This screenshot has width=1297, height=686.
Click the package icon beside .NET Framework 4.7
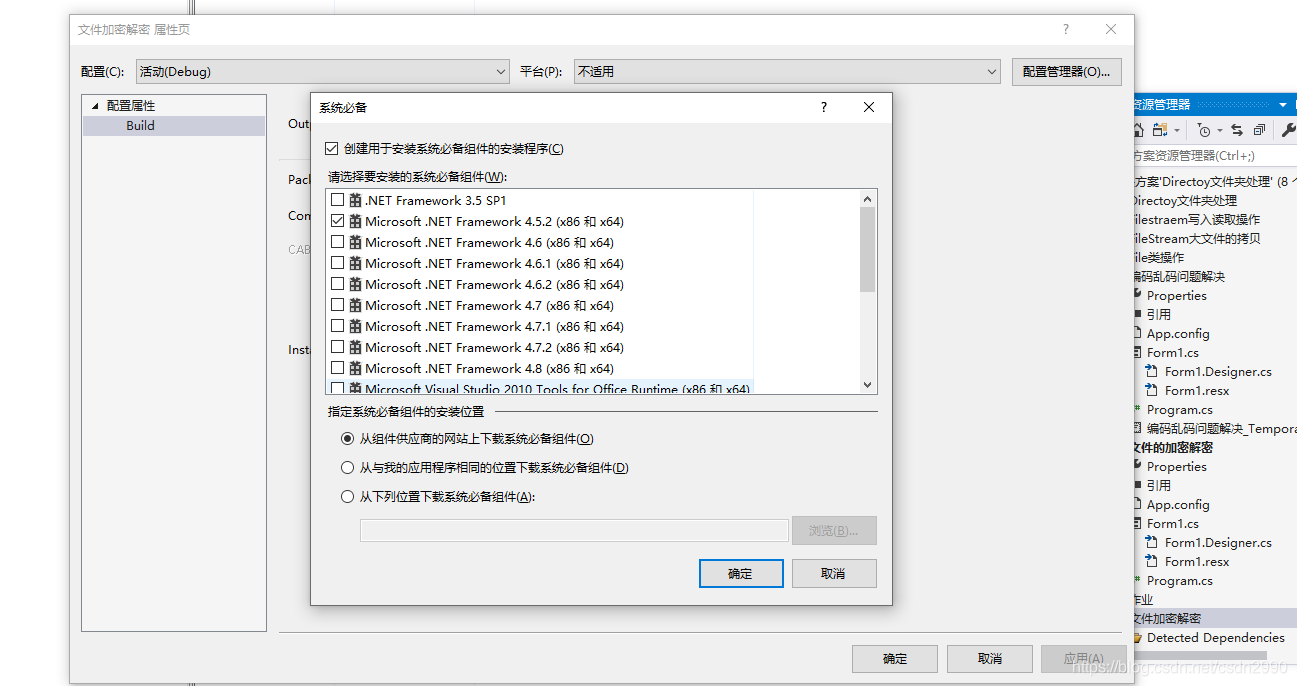point(355,305)
